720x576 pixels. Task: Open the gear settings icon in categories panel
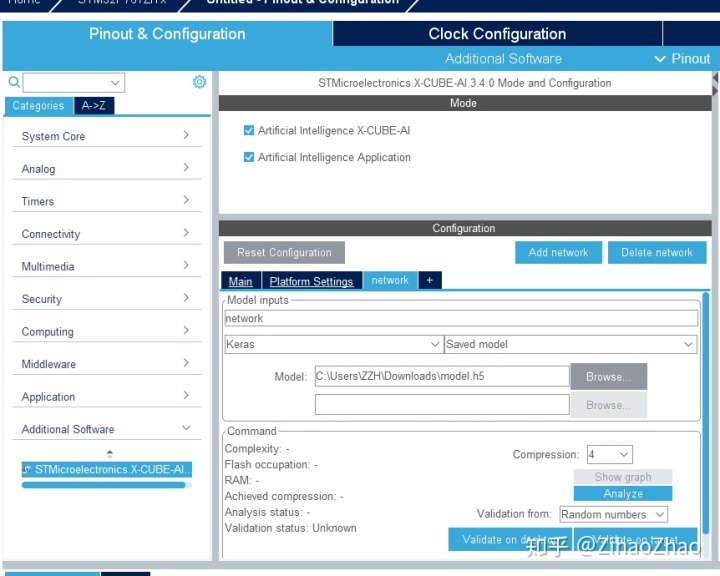tap(199, 82)
